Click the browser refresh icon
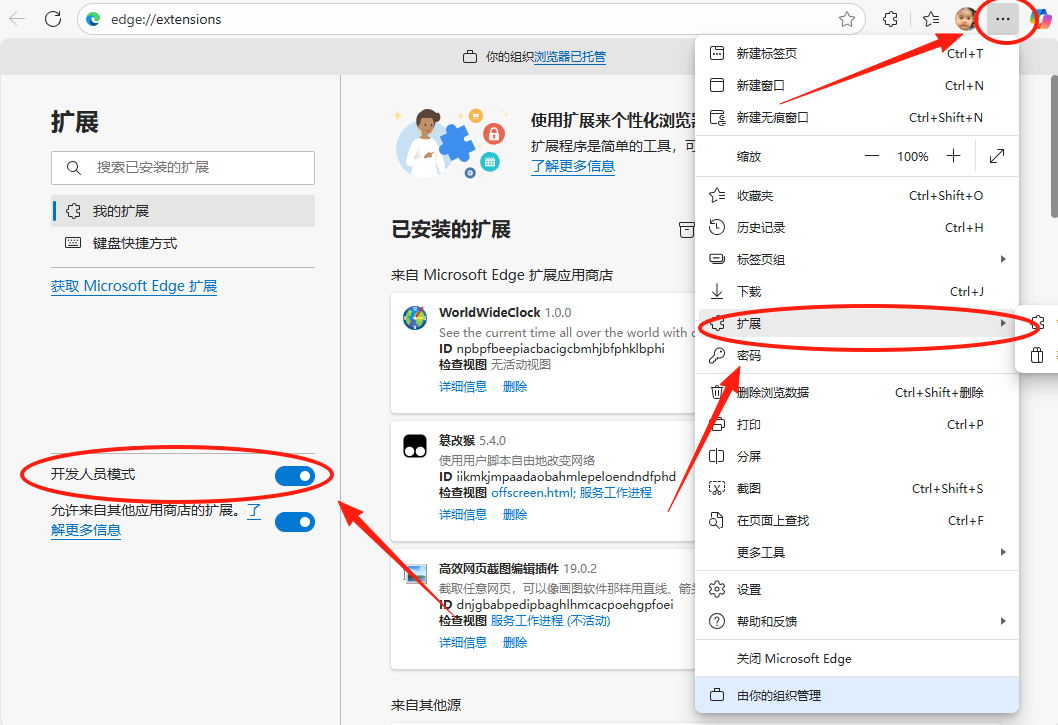The image size is (1058, 725). (53, 19)
